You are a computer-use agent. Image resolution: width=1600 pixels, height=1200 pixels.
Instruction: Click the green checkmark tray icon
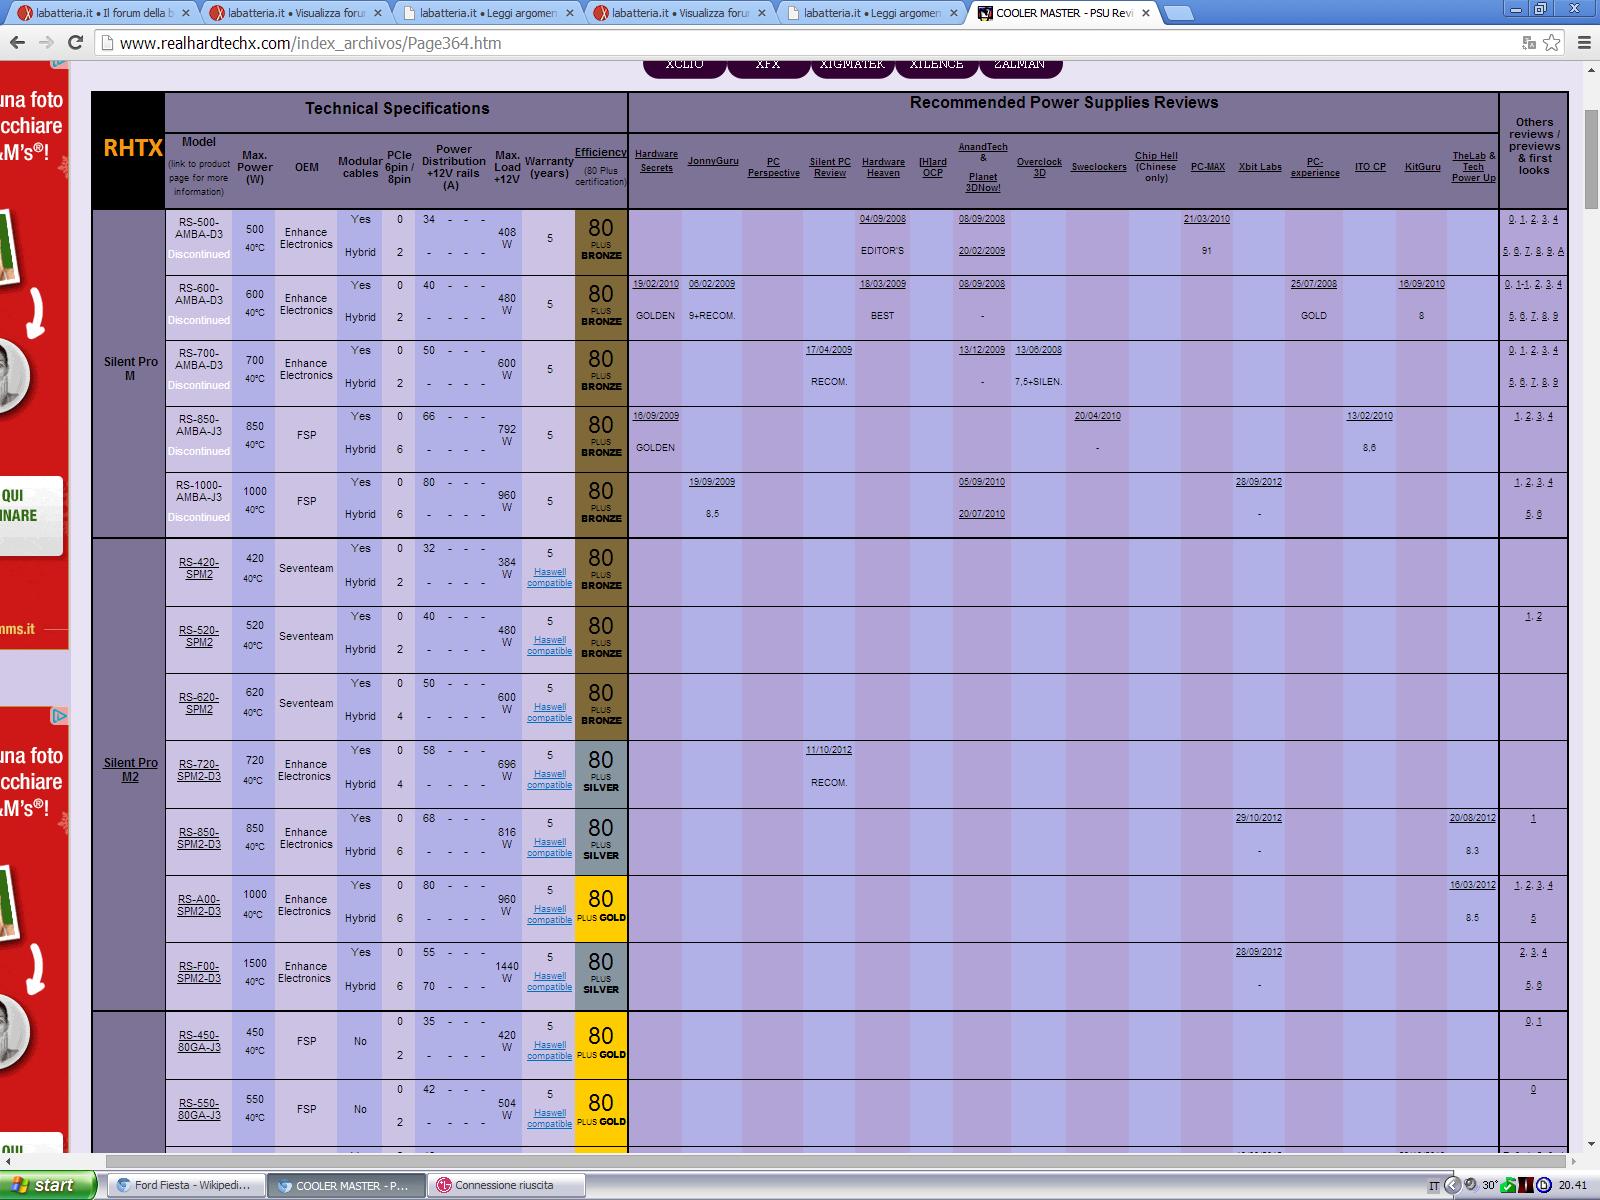[1508, 1185]
